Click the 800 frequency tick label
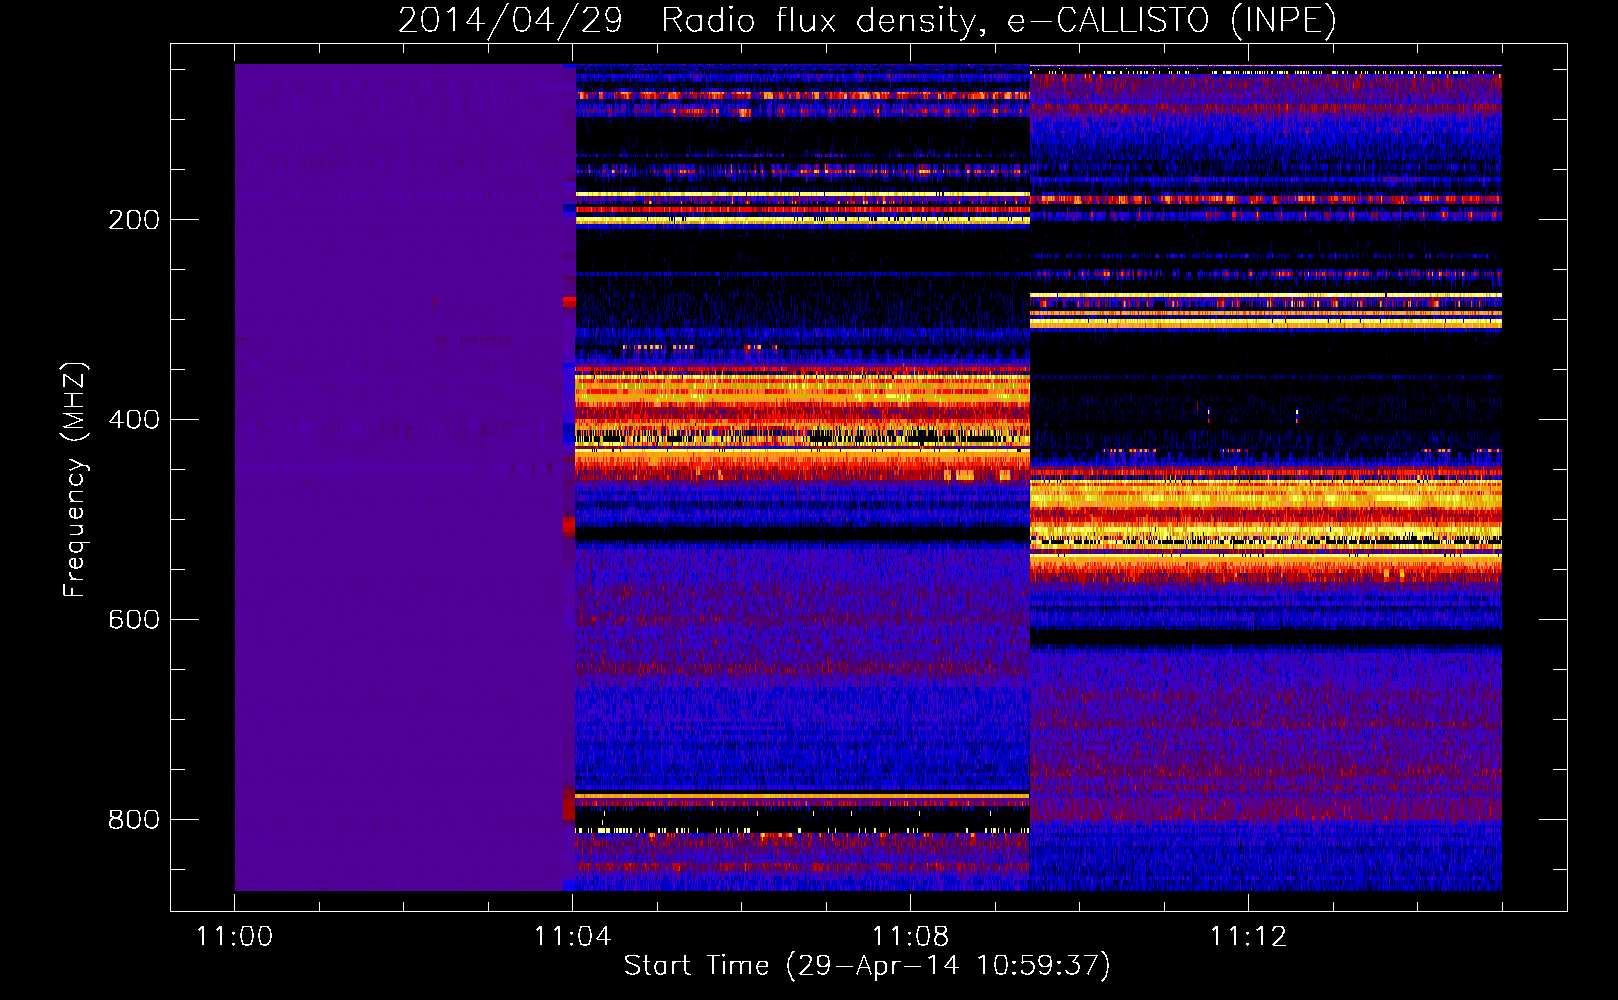The width and height of the screenshot is (1618, 1000). tap(134, 820)
